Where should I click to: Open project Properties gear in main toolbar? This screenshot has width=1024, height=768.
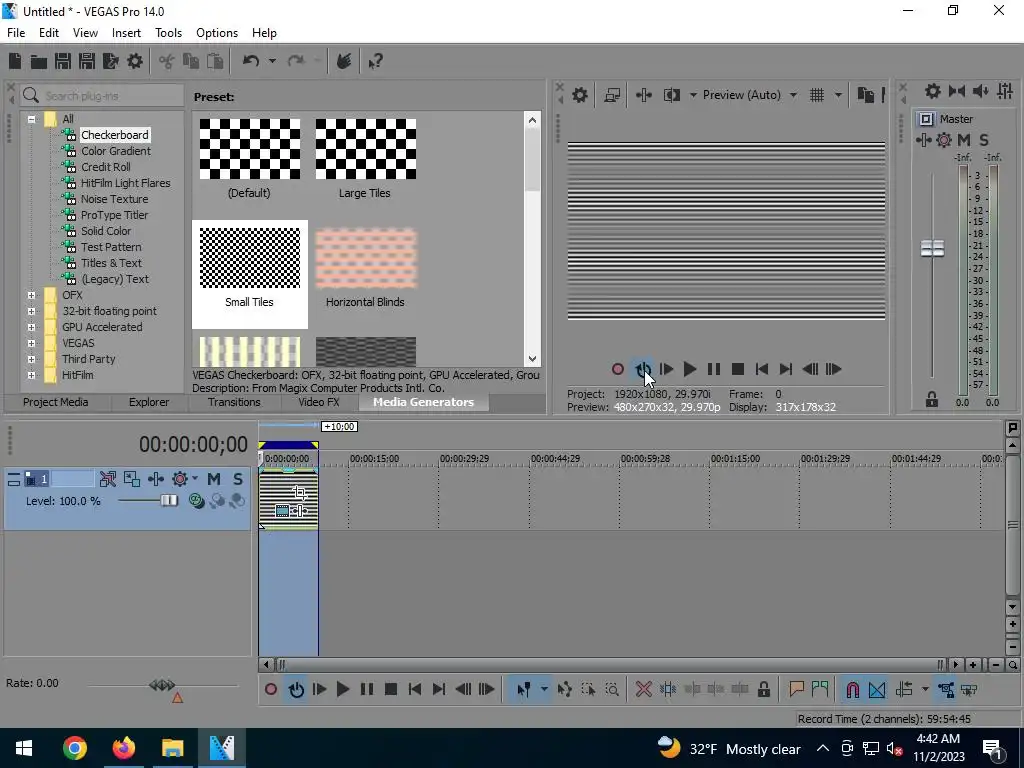coord(135,61)
